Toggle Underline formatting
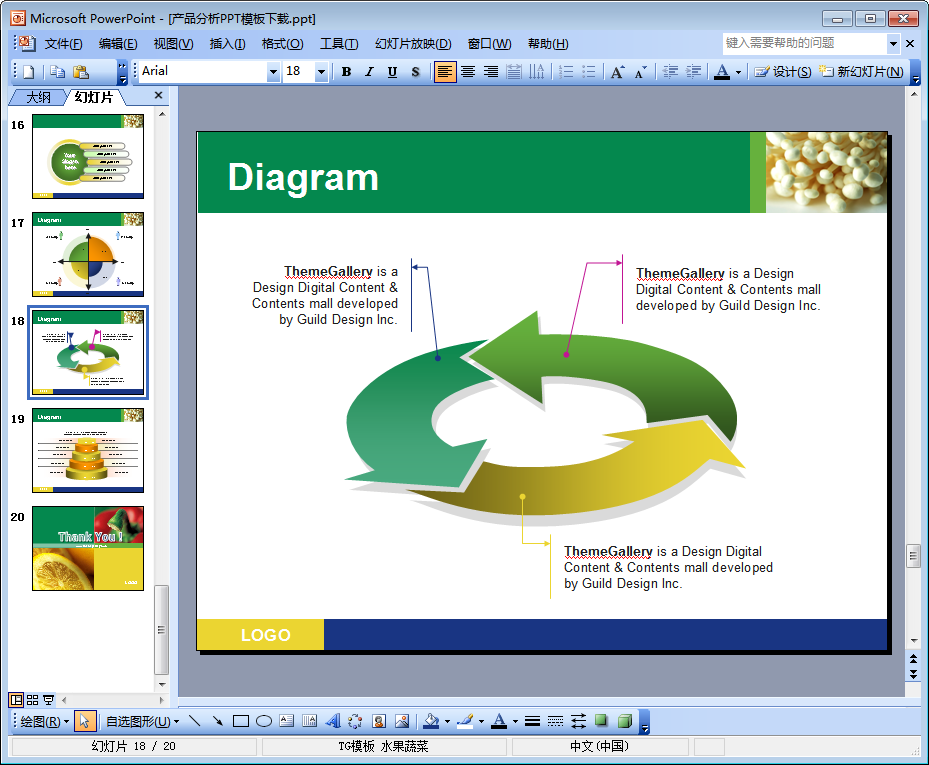This screenshot has height=765, width=929. (392, 72)
